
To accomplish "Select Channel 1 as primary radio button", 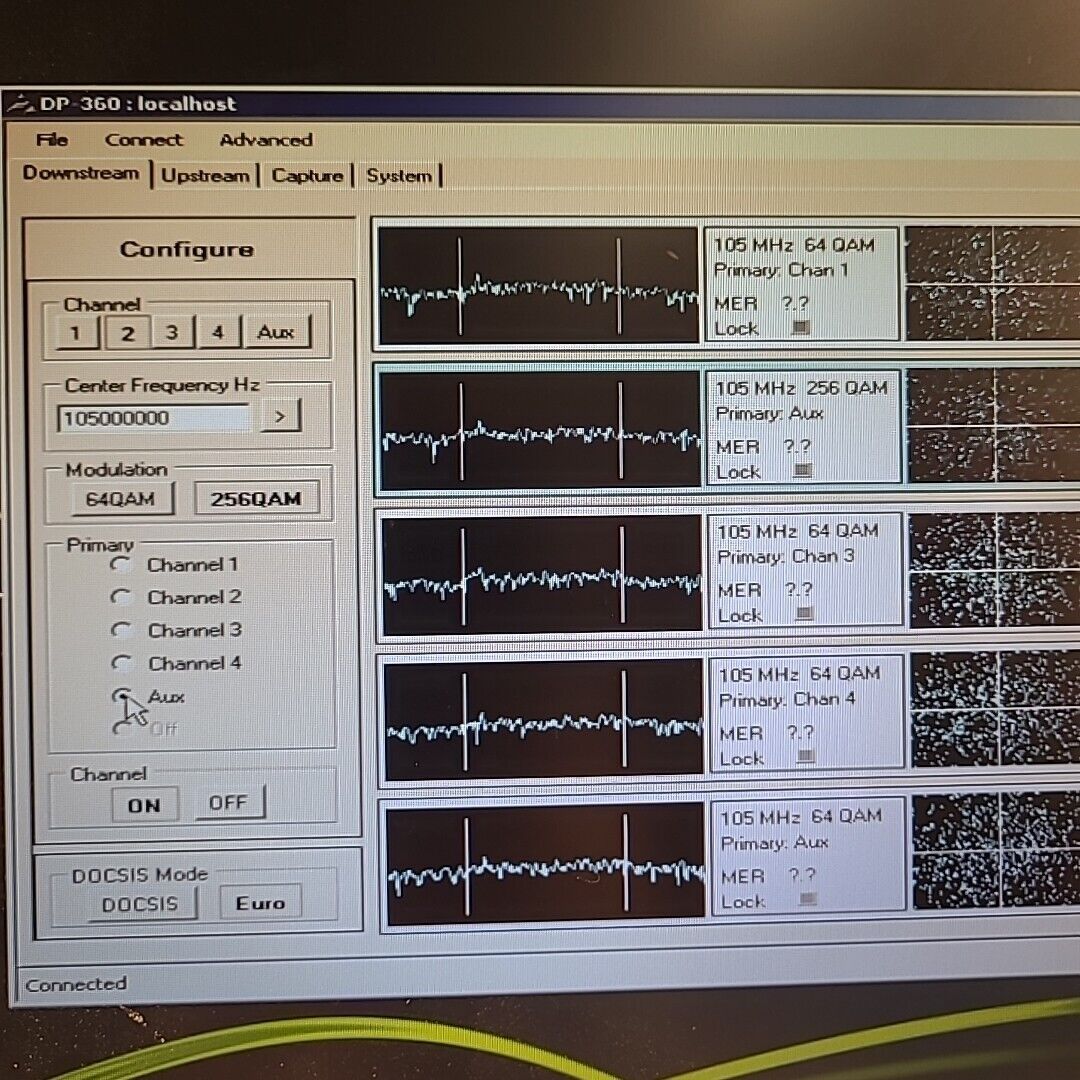I will coord(121,565).
